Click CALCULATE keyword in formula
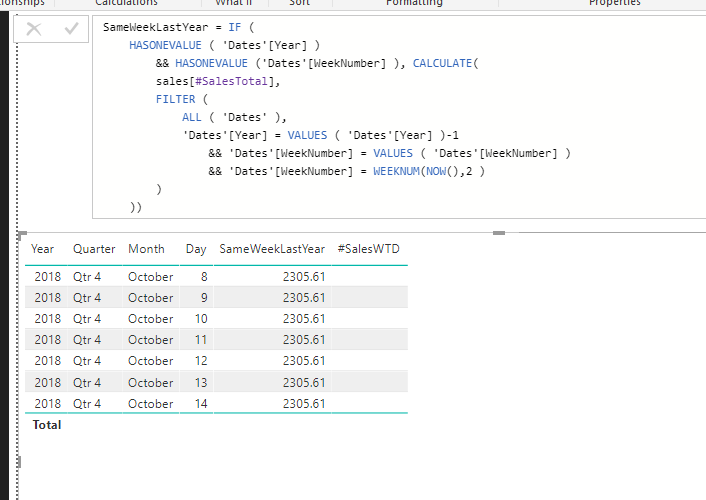 pyautogui.click(x=442, y=64)
